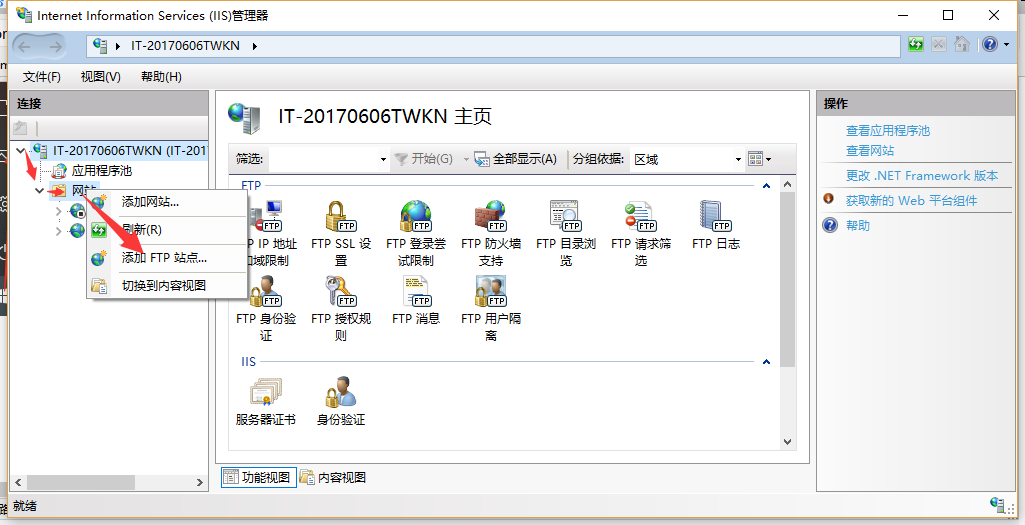Click the 查看网站 link
This screenshot has width=1025, height=525.
pos(869,151)
